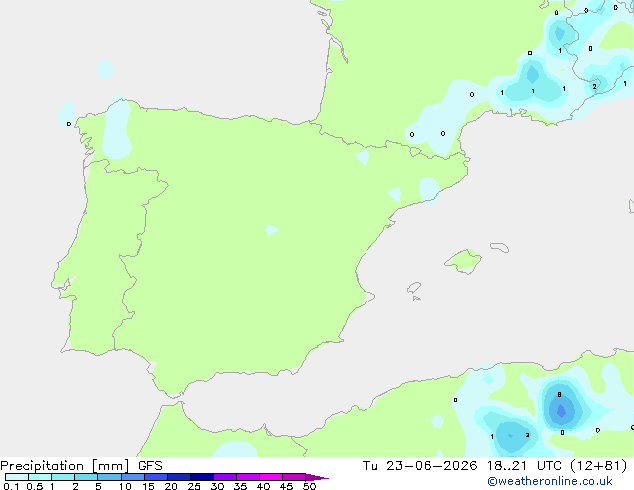Click the 25–30 mm navy legend swatch
This screenshot has height=490, width=634.
point(202,477)
